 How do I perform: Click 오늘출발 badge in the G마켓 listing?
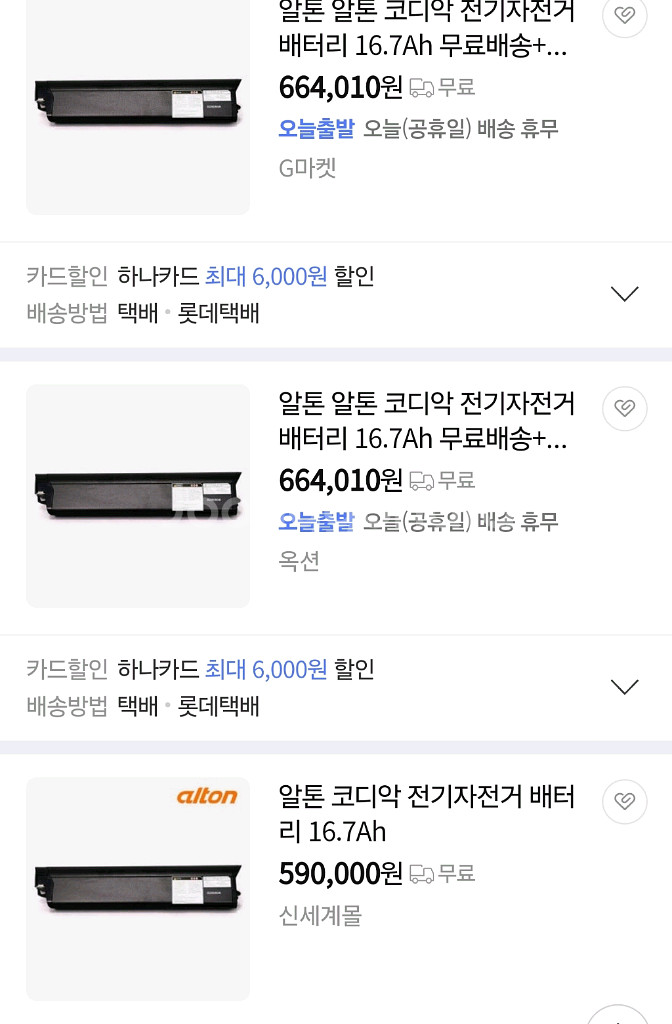pos(316,128)
